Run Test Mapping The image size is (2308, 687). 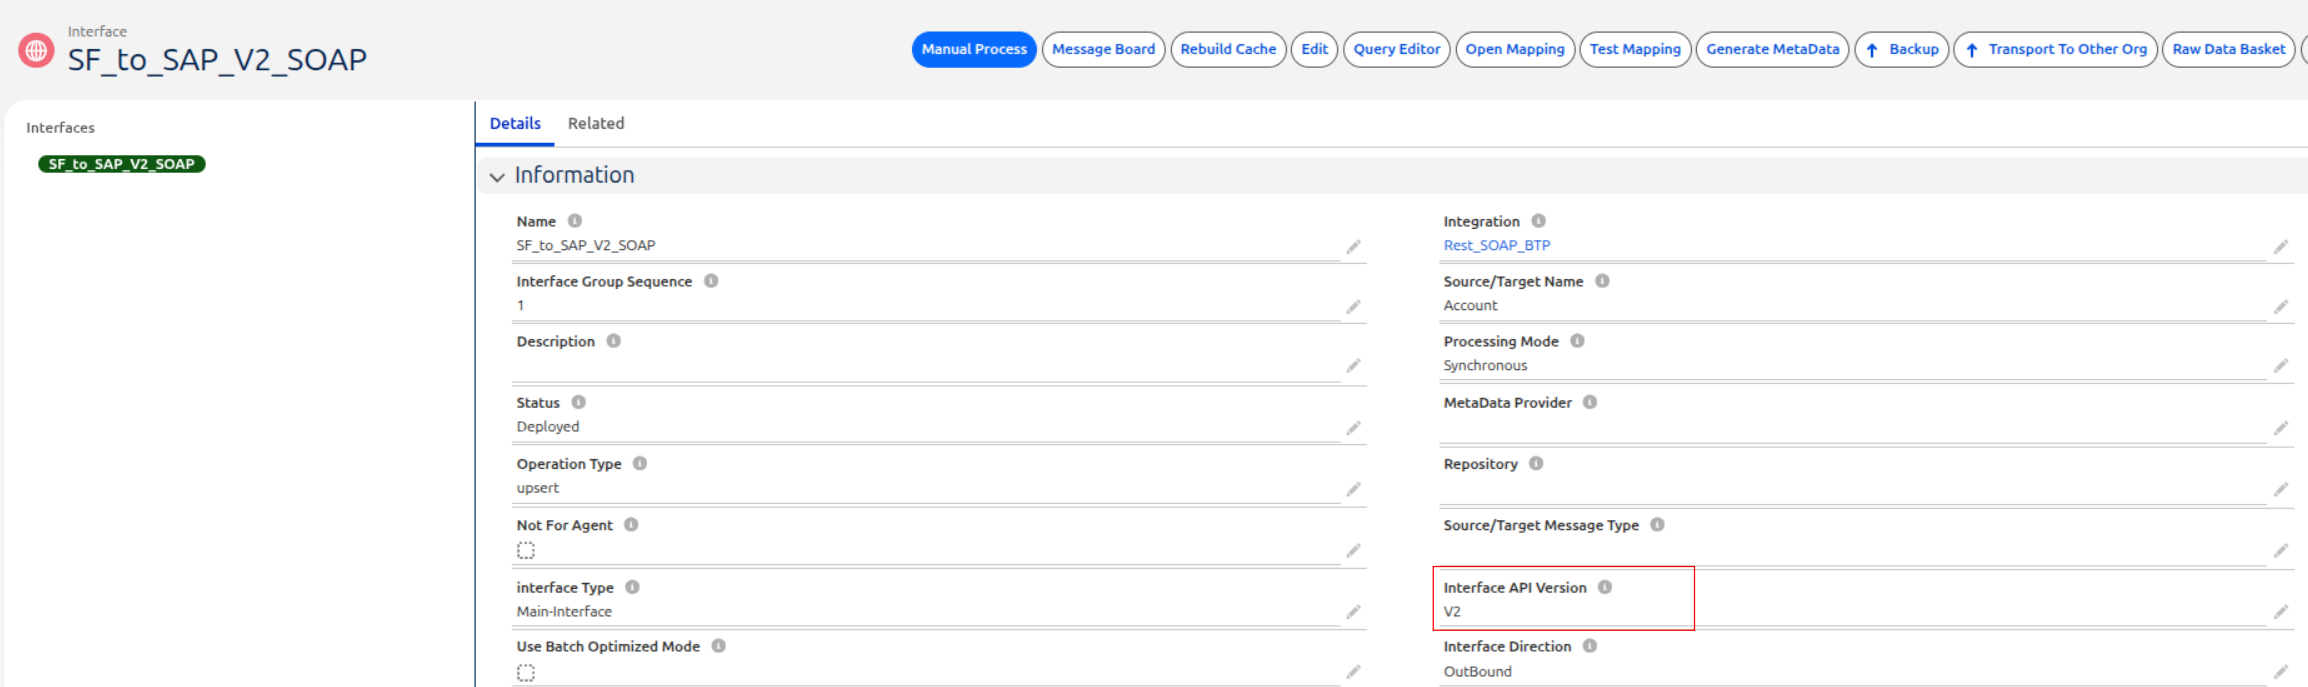pyautogui.click(x=1635, y=49)
